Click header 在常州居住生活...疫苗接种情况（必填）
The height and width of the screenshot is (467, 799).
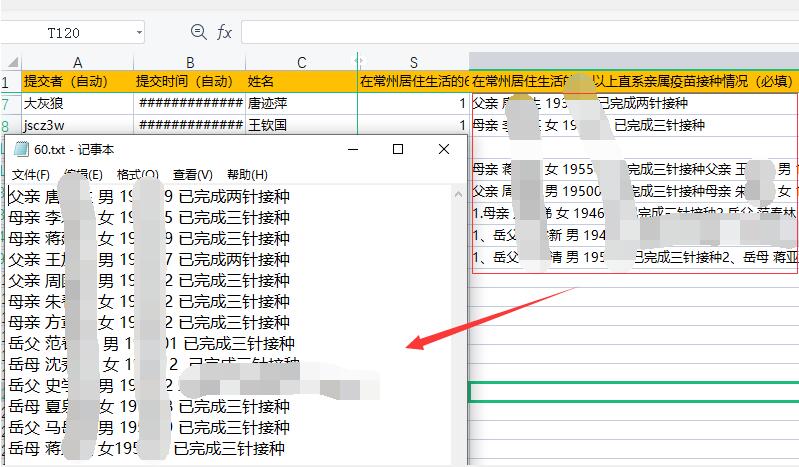[x=634, y=81]
